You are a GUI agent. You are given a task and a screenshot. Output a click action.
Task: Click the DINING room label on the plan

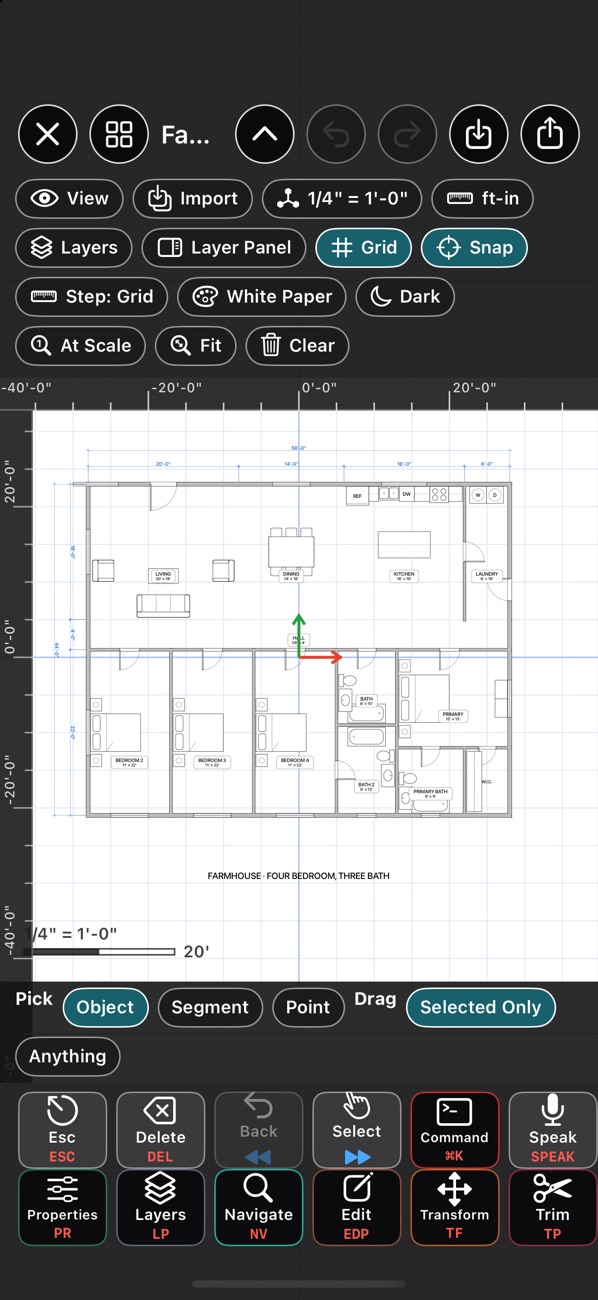(291, 576)
